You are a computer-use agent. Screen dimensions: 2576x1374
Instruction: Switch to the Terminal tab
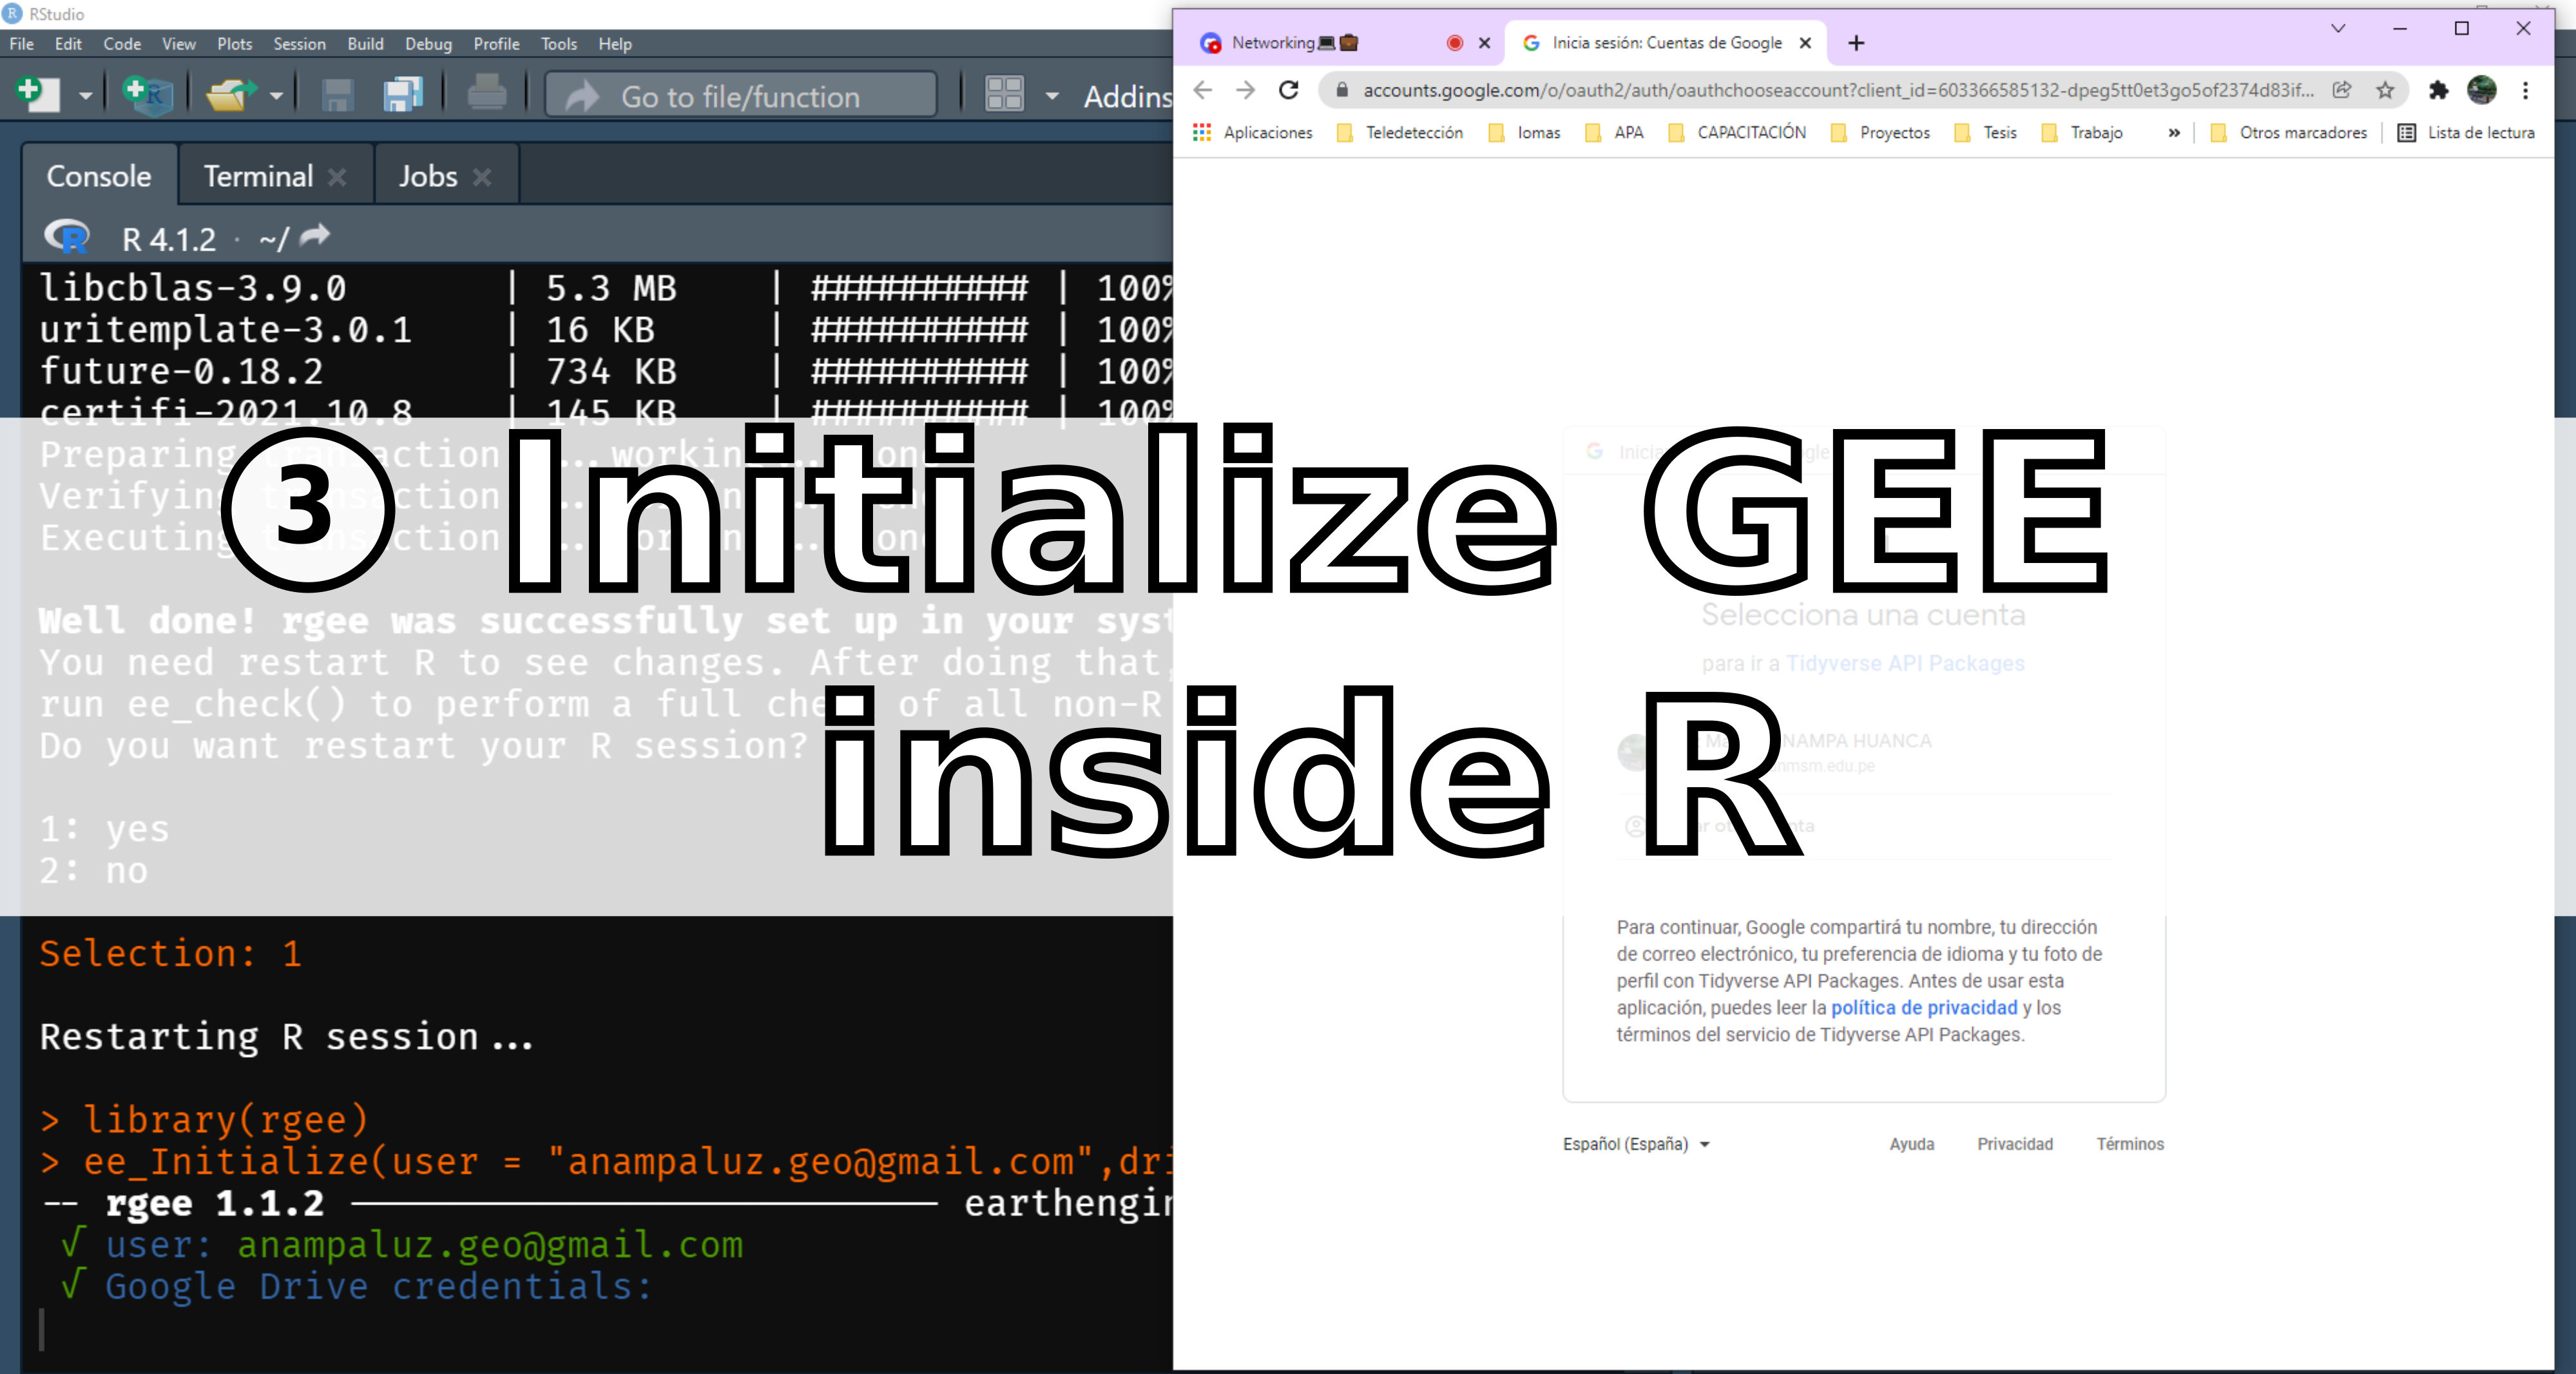click(258, 176)
